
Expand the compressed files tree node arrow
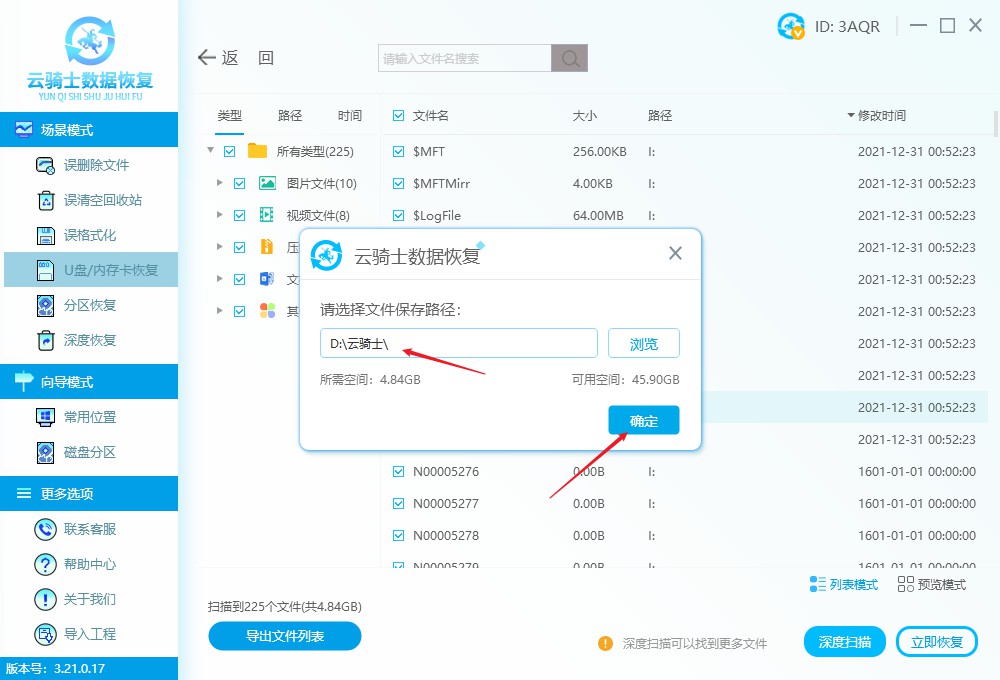pyautogui.click(x=219, y=246)
